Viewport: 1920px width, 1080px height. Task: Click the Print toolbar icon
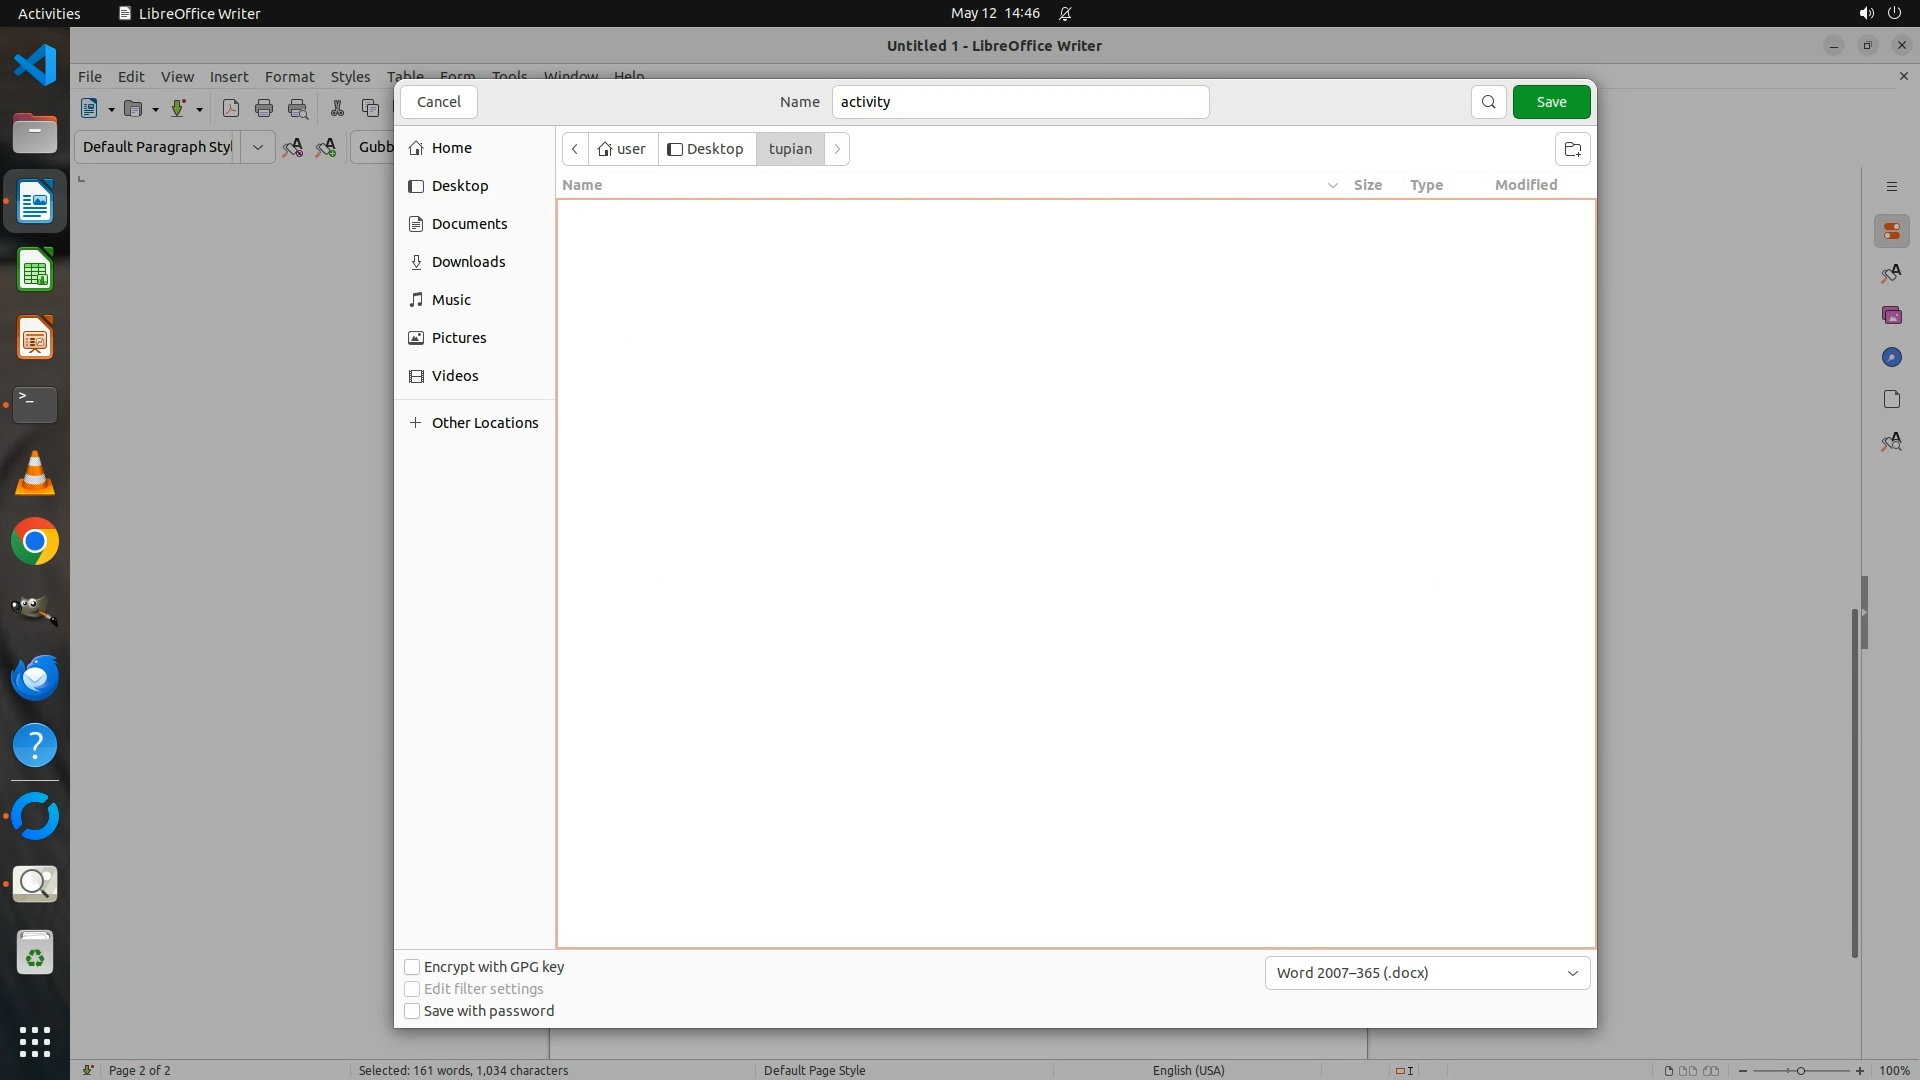[264, 108]
